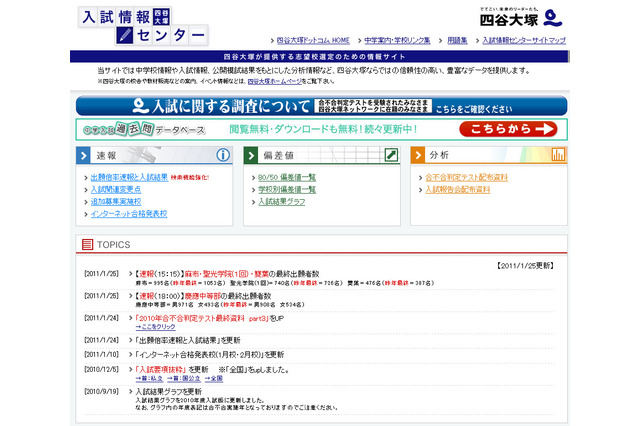Click the green arrow icon beside 偏差値
Image resolution: width=640 pixels, height=426 pixels.
251,155
